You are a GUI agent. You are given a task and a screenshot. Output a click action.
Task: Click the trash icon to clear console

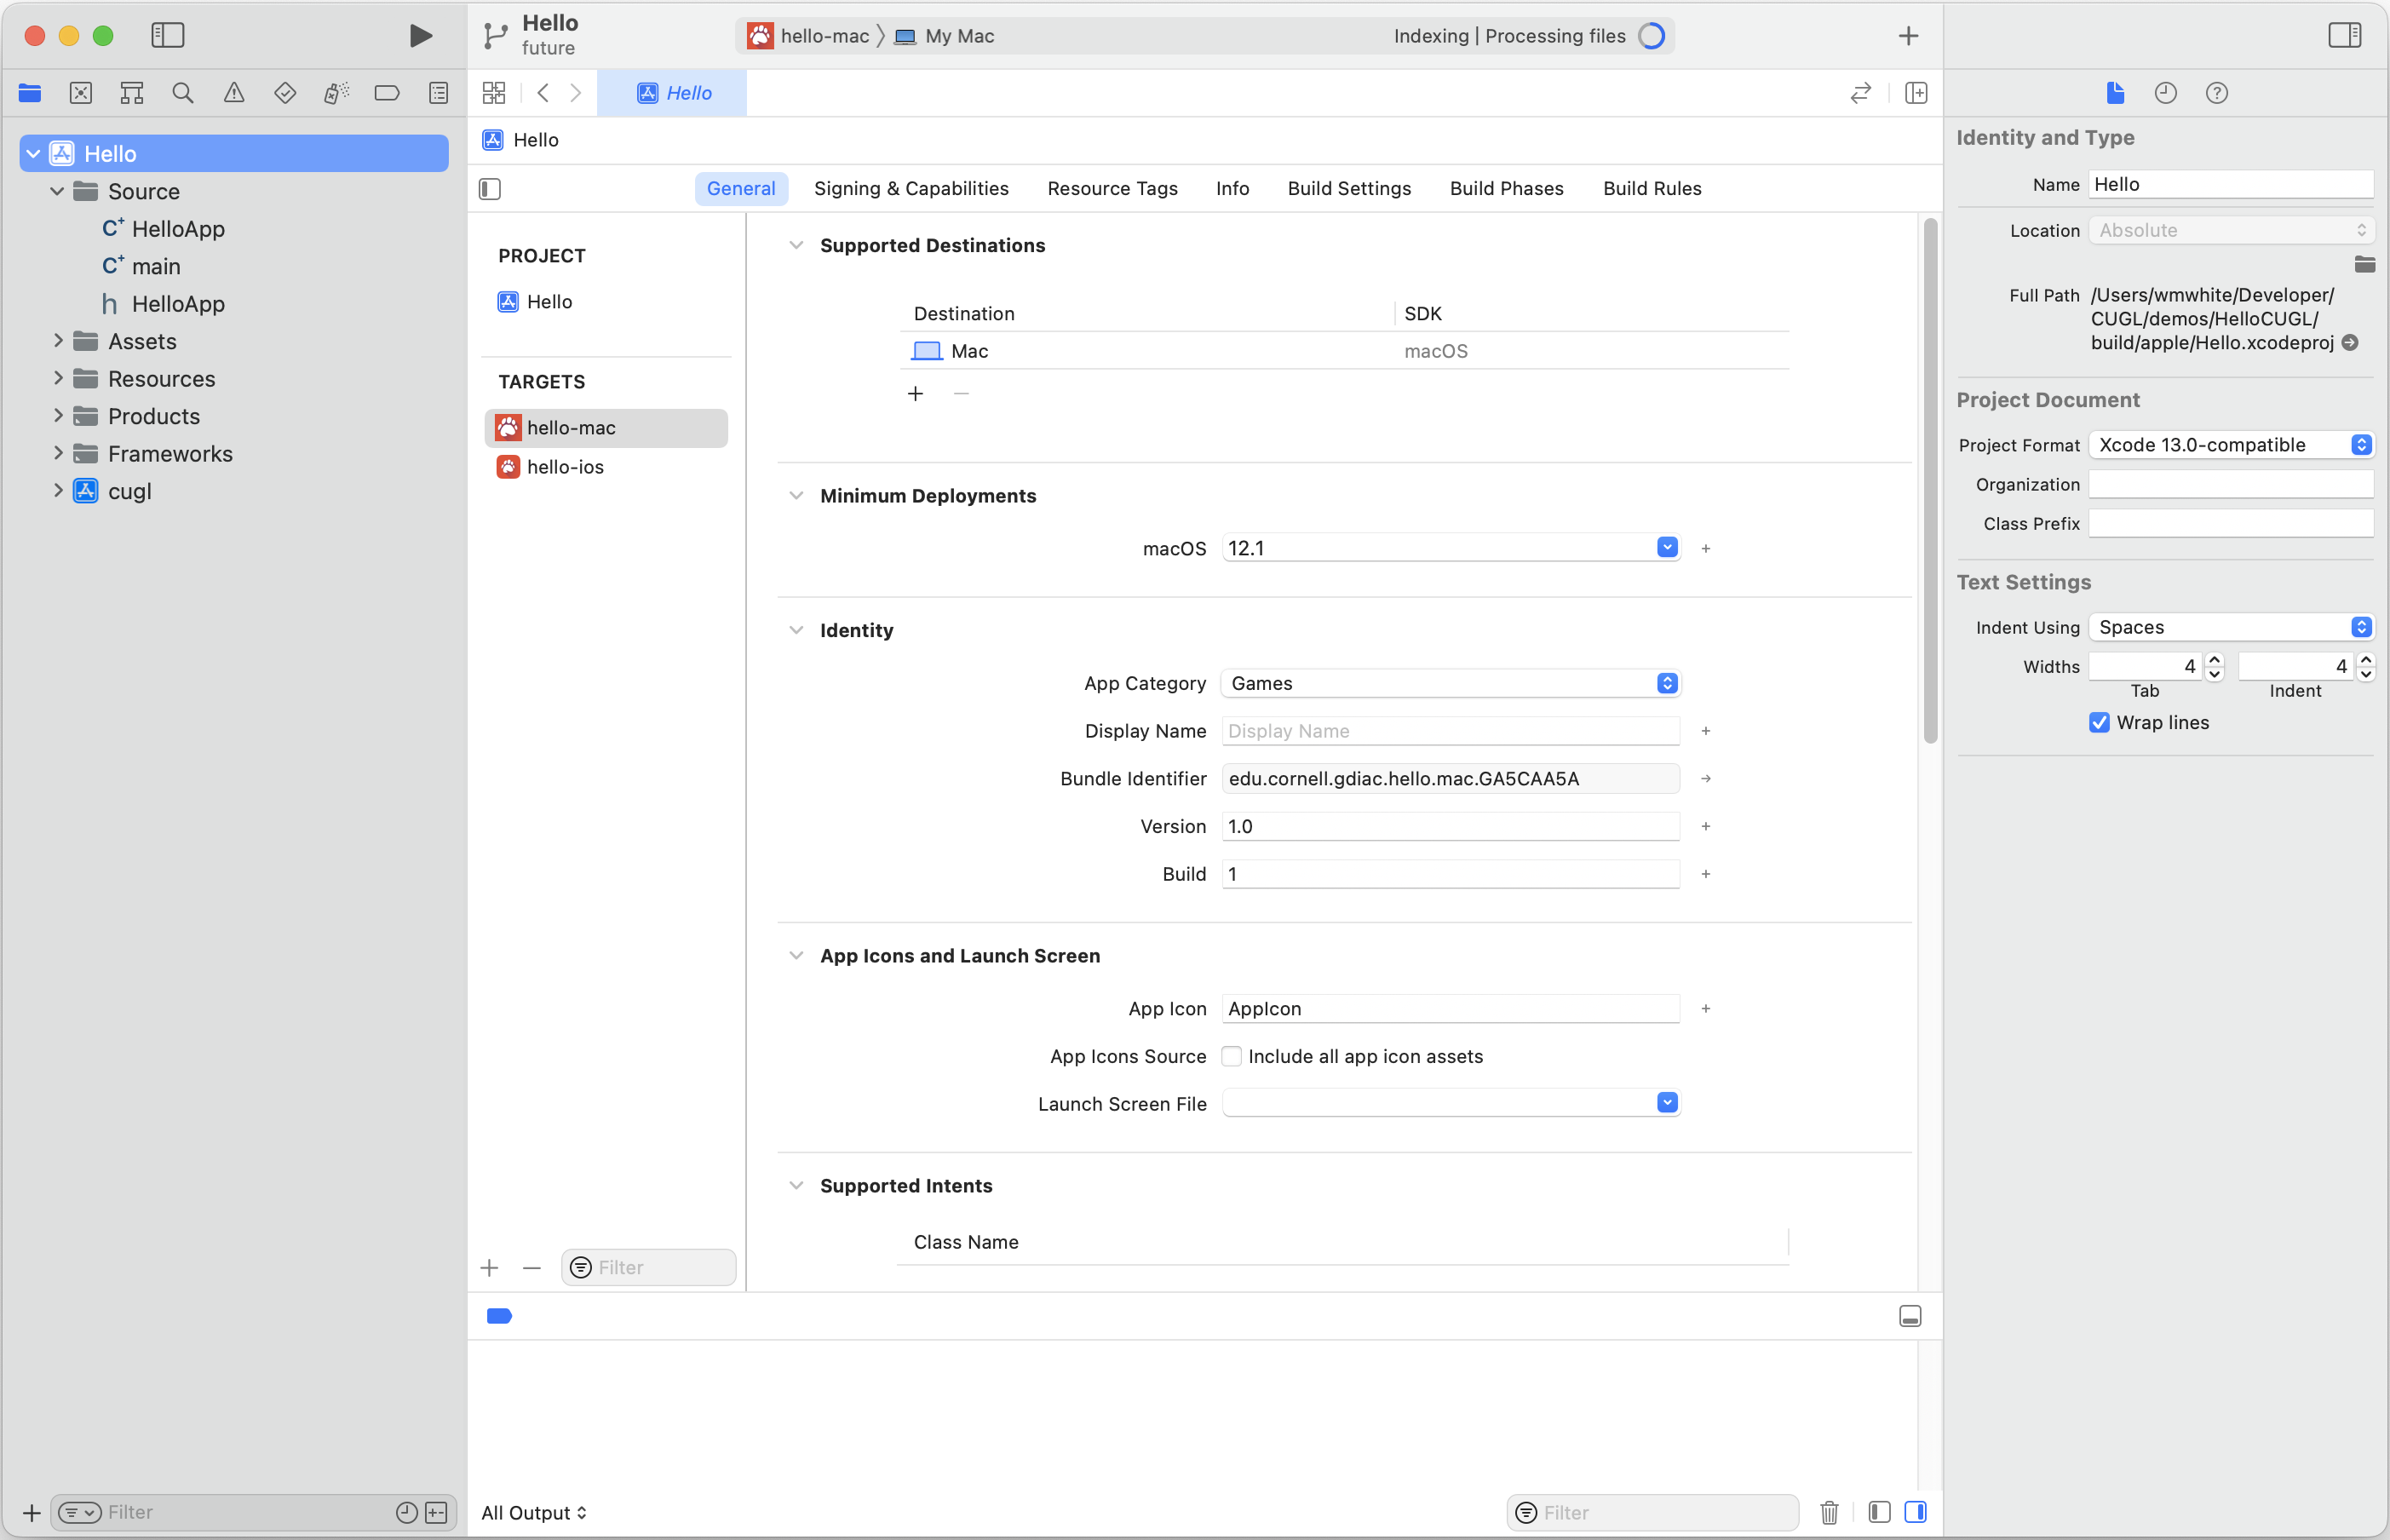click(x=1829, y=1512)
